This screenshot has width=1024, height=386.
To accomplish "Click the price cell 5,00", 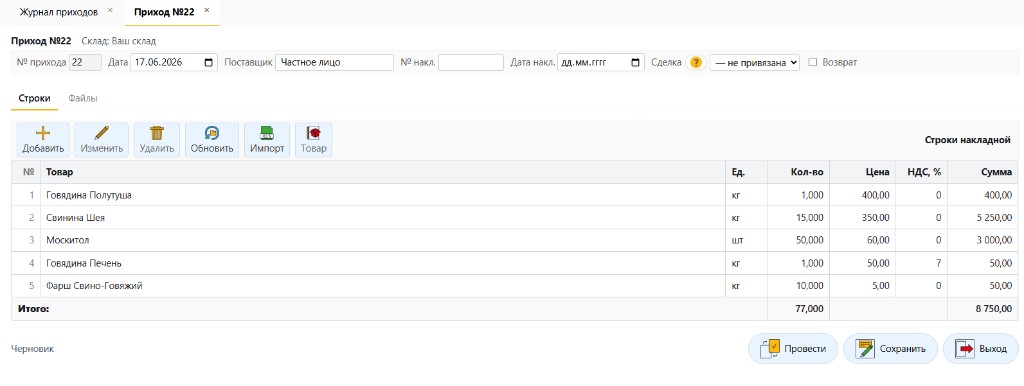I will (x=862, y=286).
